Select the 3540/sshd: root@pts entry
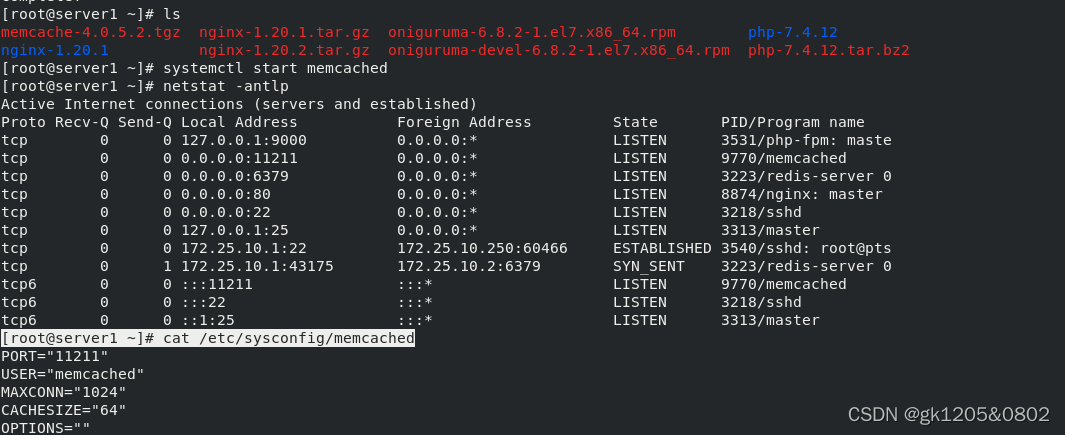 806,248
